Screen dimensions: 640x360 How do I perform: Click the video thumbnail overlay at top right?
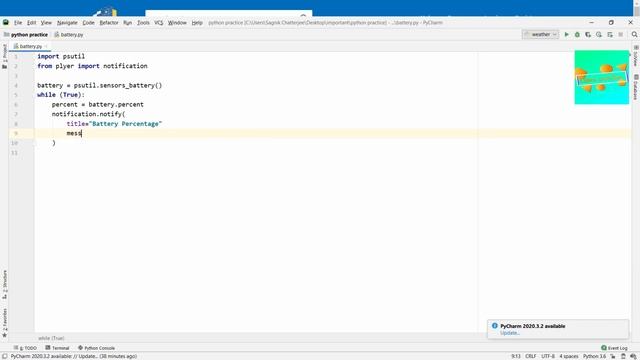click(x=602, y=77)
